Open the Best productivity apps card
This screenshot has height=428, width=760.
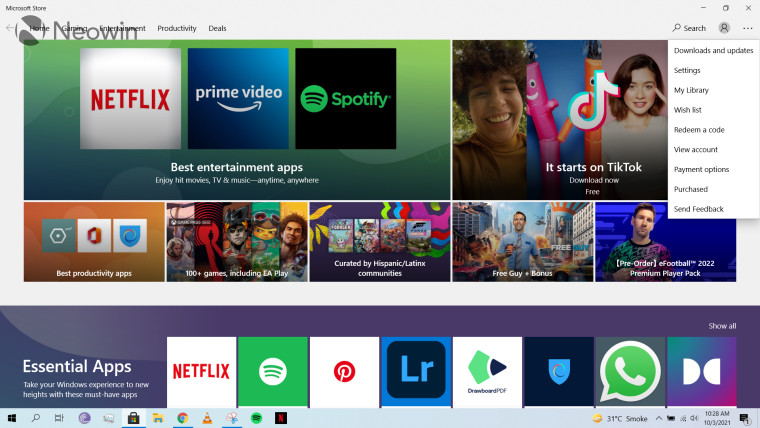(94, 242)
